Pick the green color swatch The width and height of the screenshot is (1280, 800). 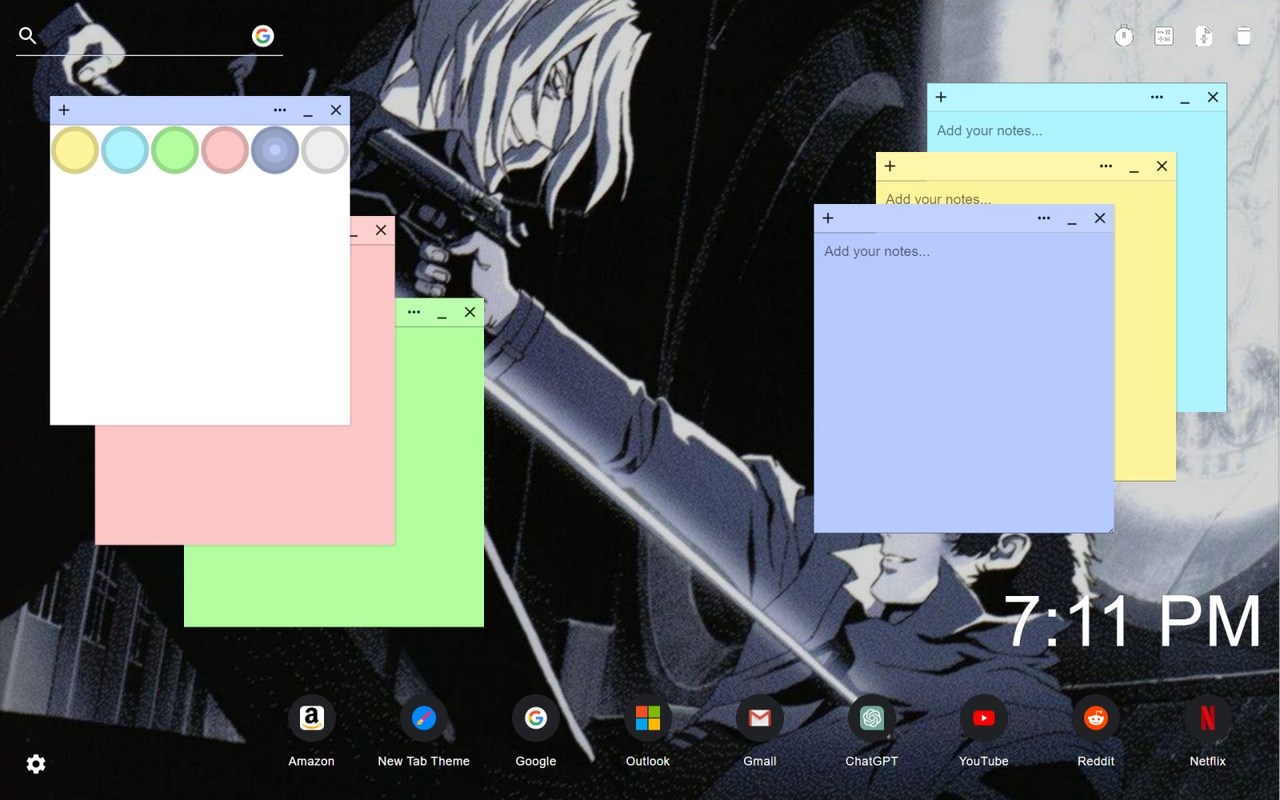(175, 150)
